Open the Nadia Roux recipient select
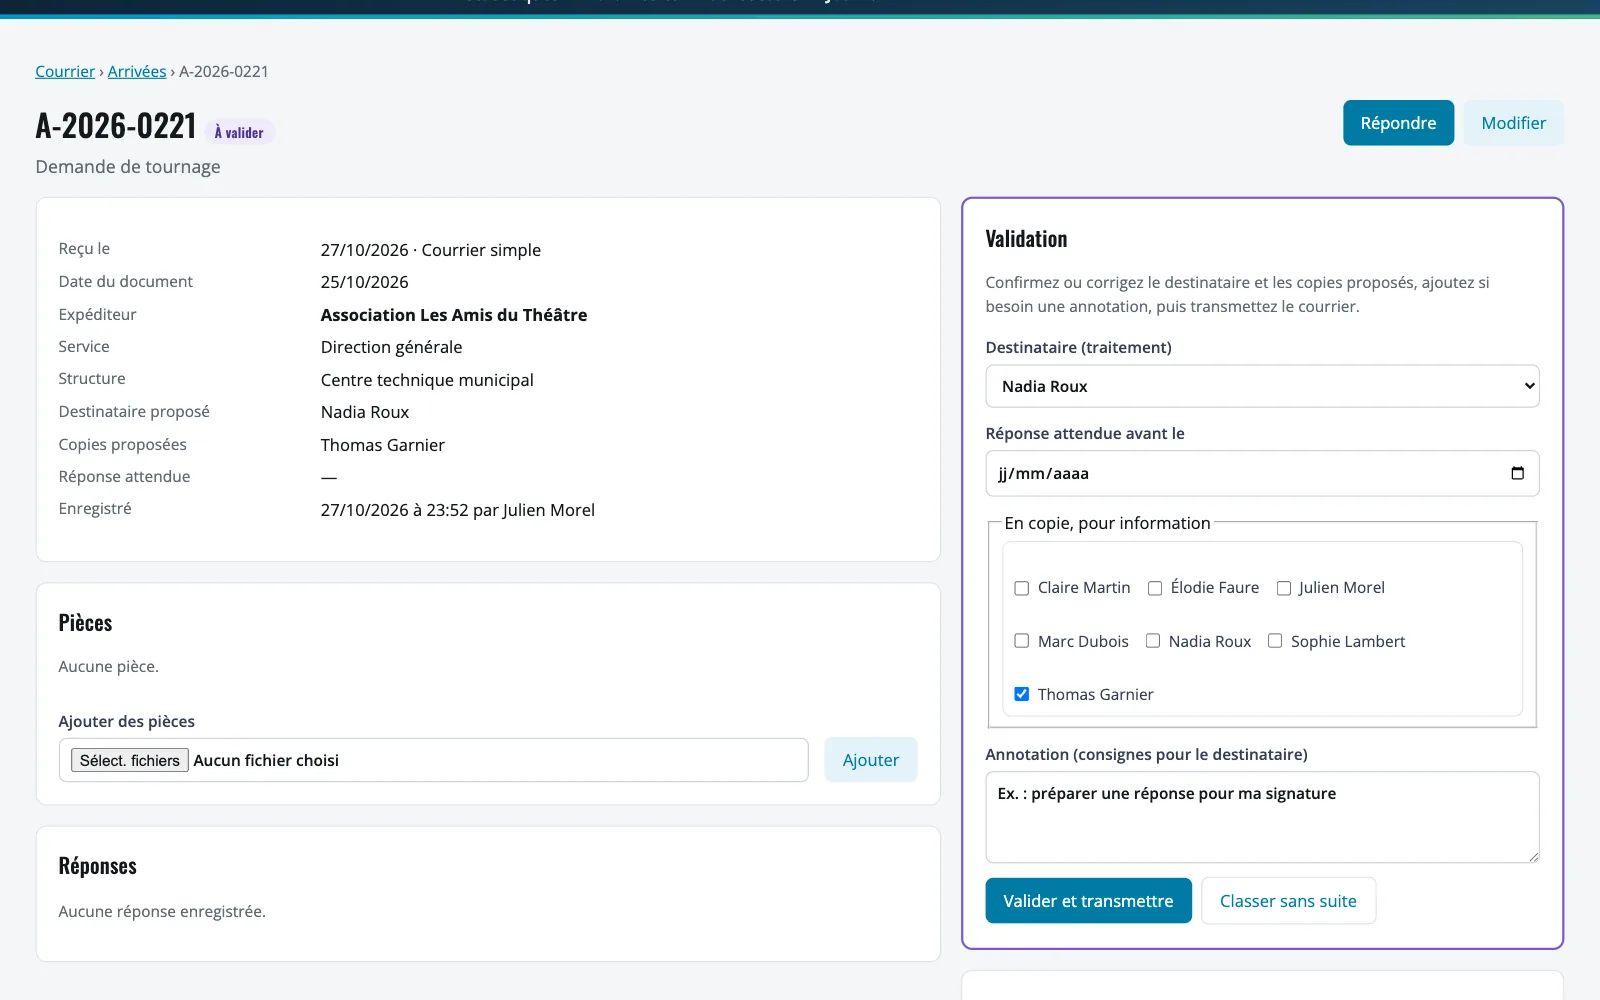 (1262, 386)
